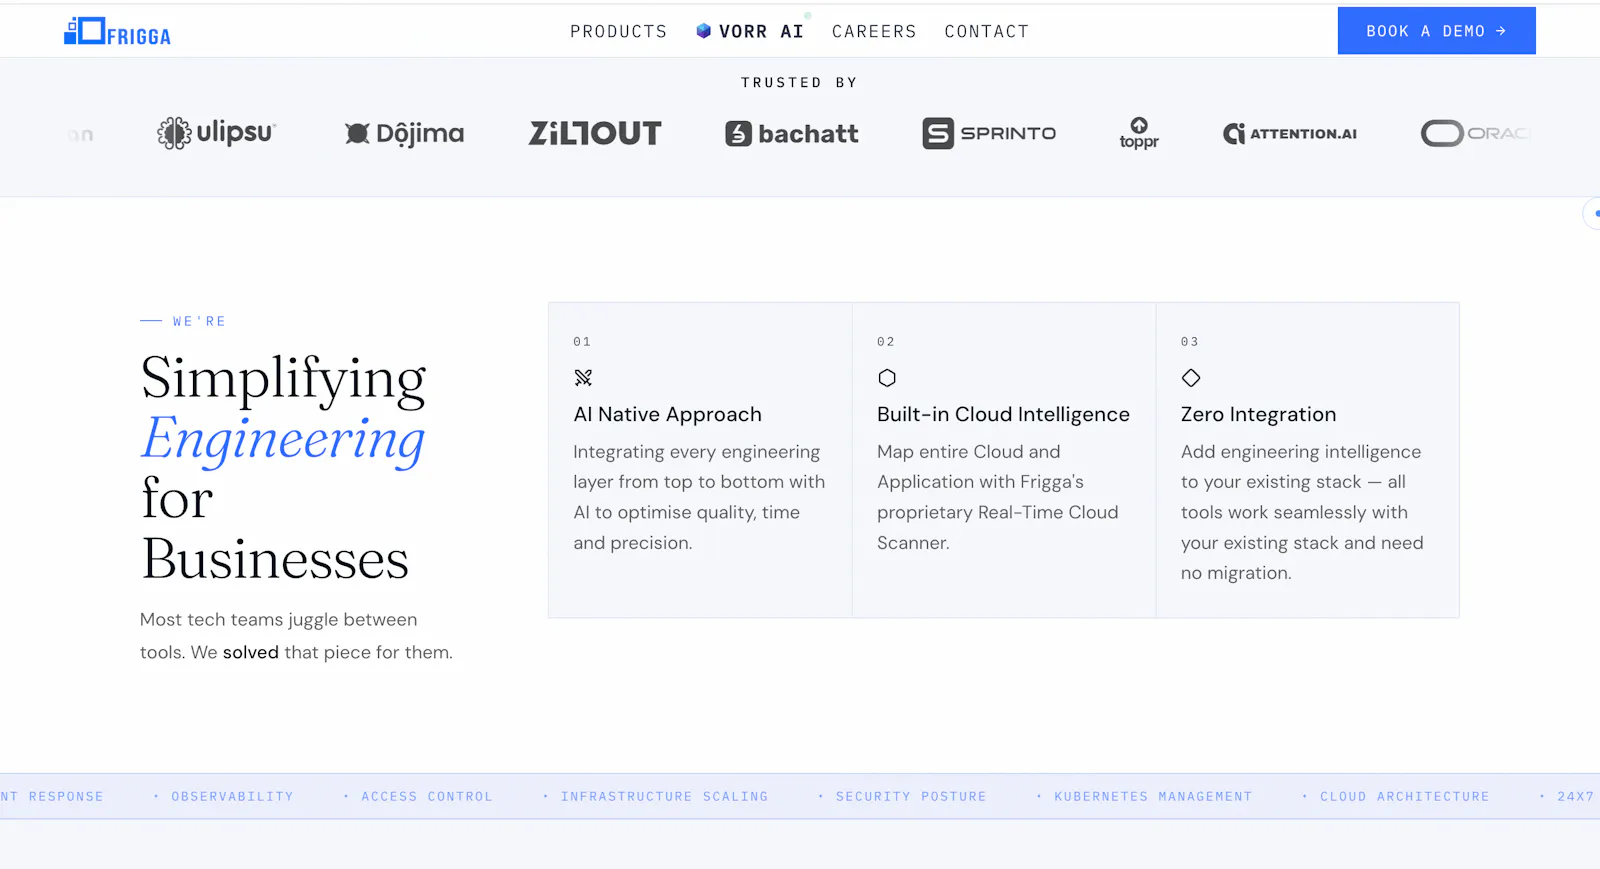Click the Infrastructure Scaling ticker item
This screenshot has height=869, width=1600.
(x=664, y=797)
